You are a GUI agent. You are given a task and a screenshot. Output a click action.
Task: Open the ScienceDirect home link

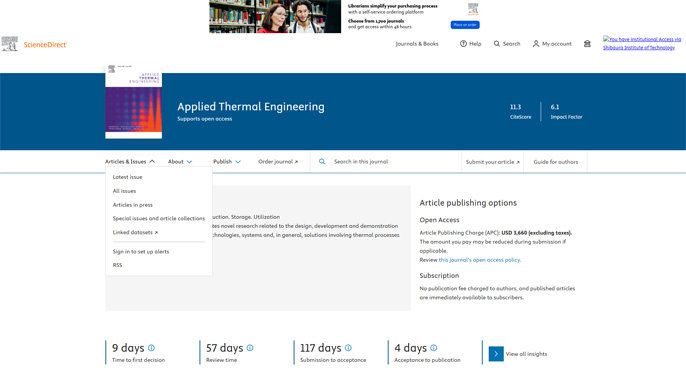click(x=45, y=45)
